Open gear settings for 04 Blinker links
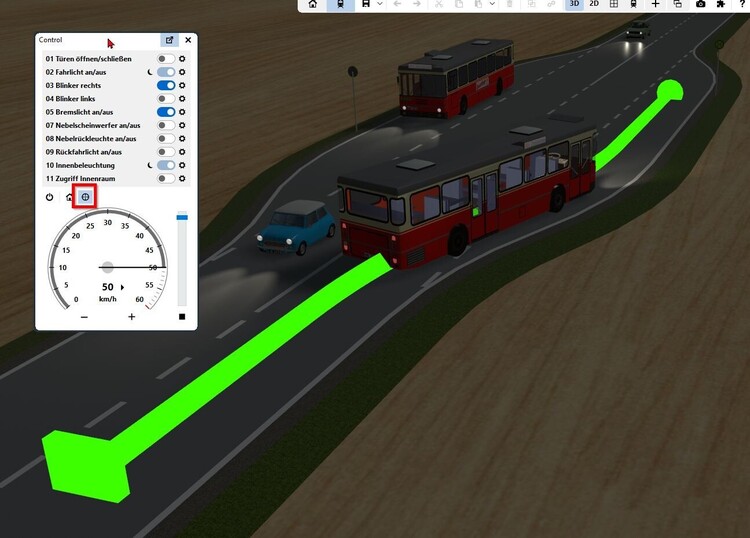 [182, 99]
